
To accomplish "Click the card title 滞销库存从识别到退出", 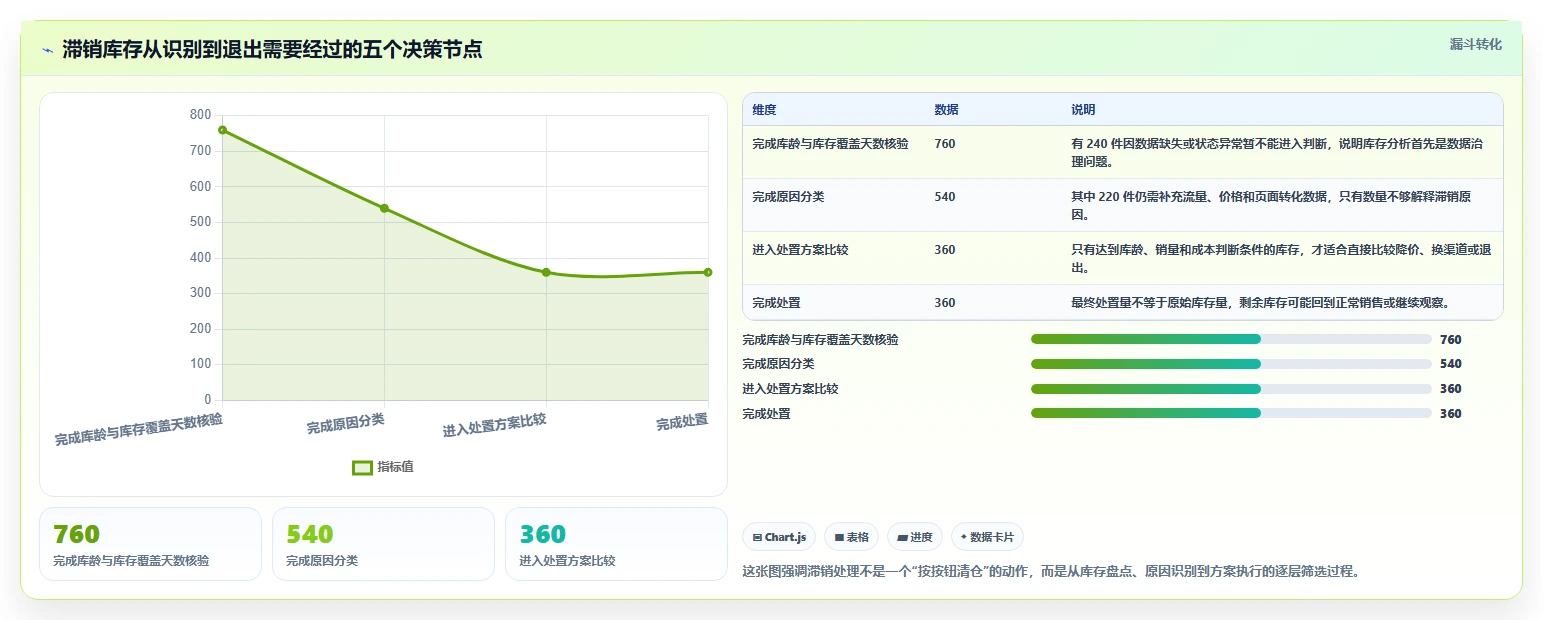I will 272,50.
